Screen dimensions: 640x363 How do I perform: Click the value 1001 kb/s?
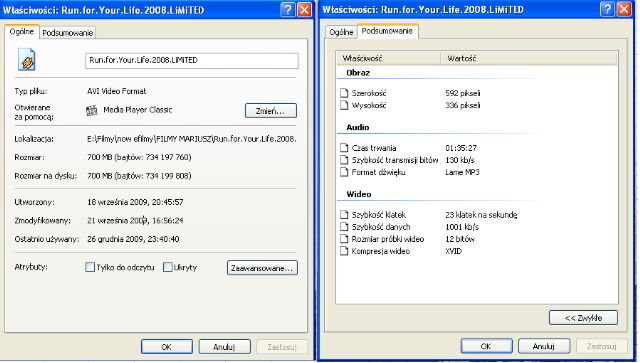point(462,227)
